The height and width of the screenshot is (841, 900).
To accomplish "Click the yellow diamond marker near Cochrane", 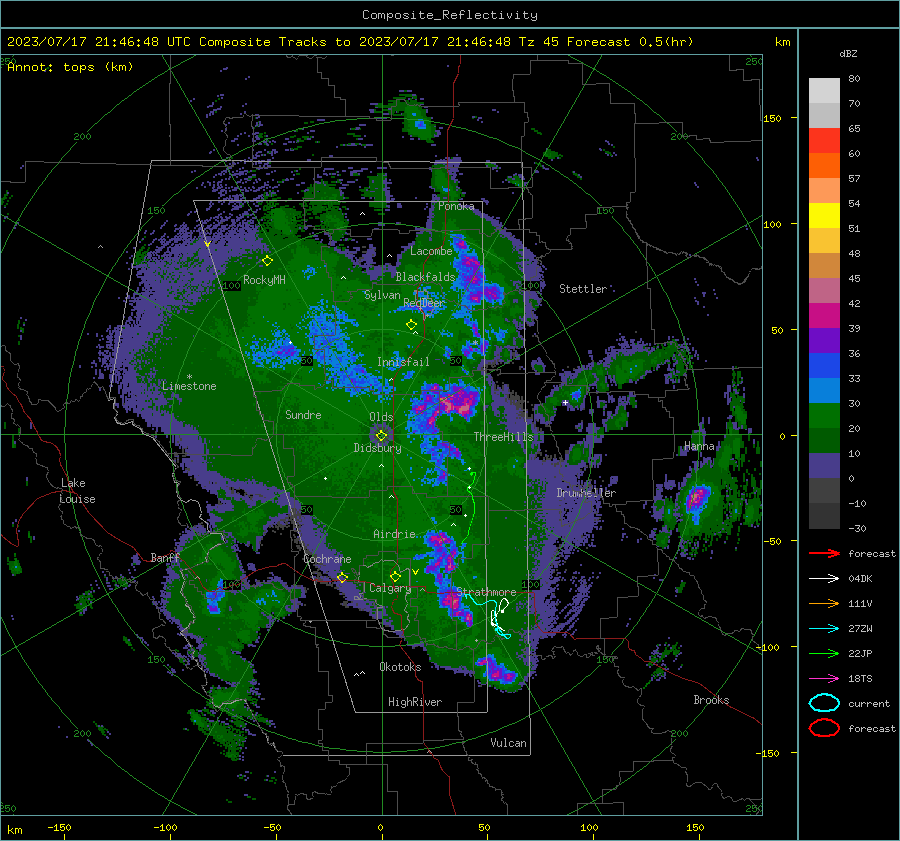I will coord(342,577).
